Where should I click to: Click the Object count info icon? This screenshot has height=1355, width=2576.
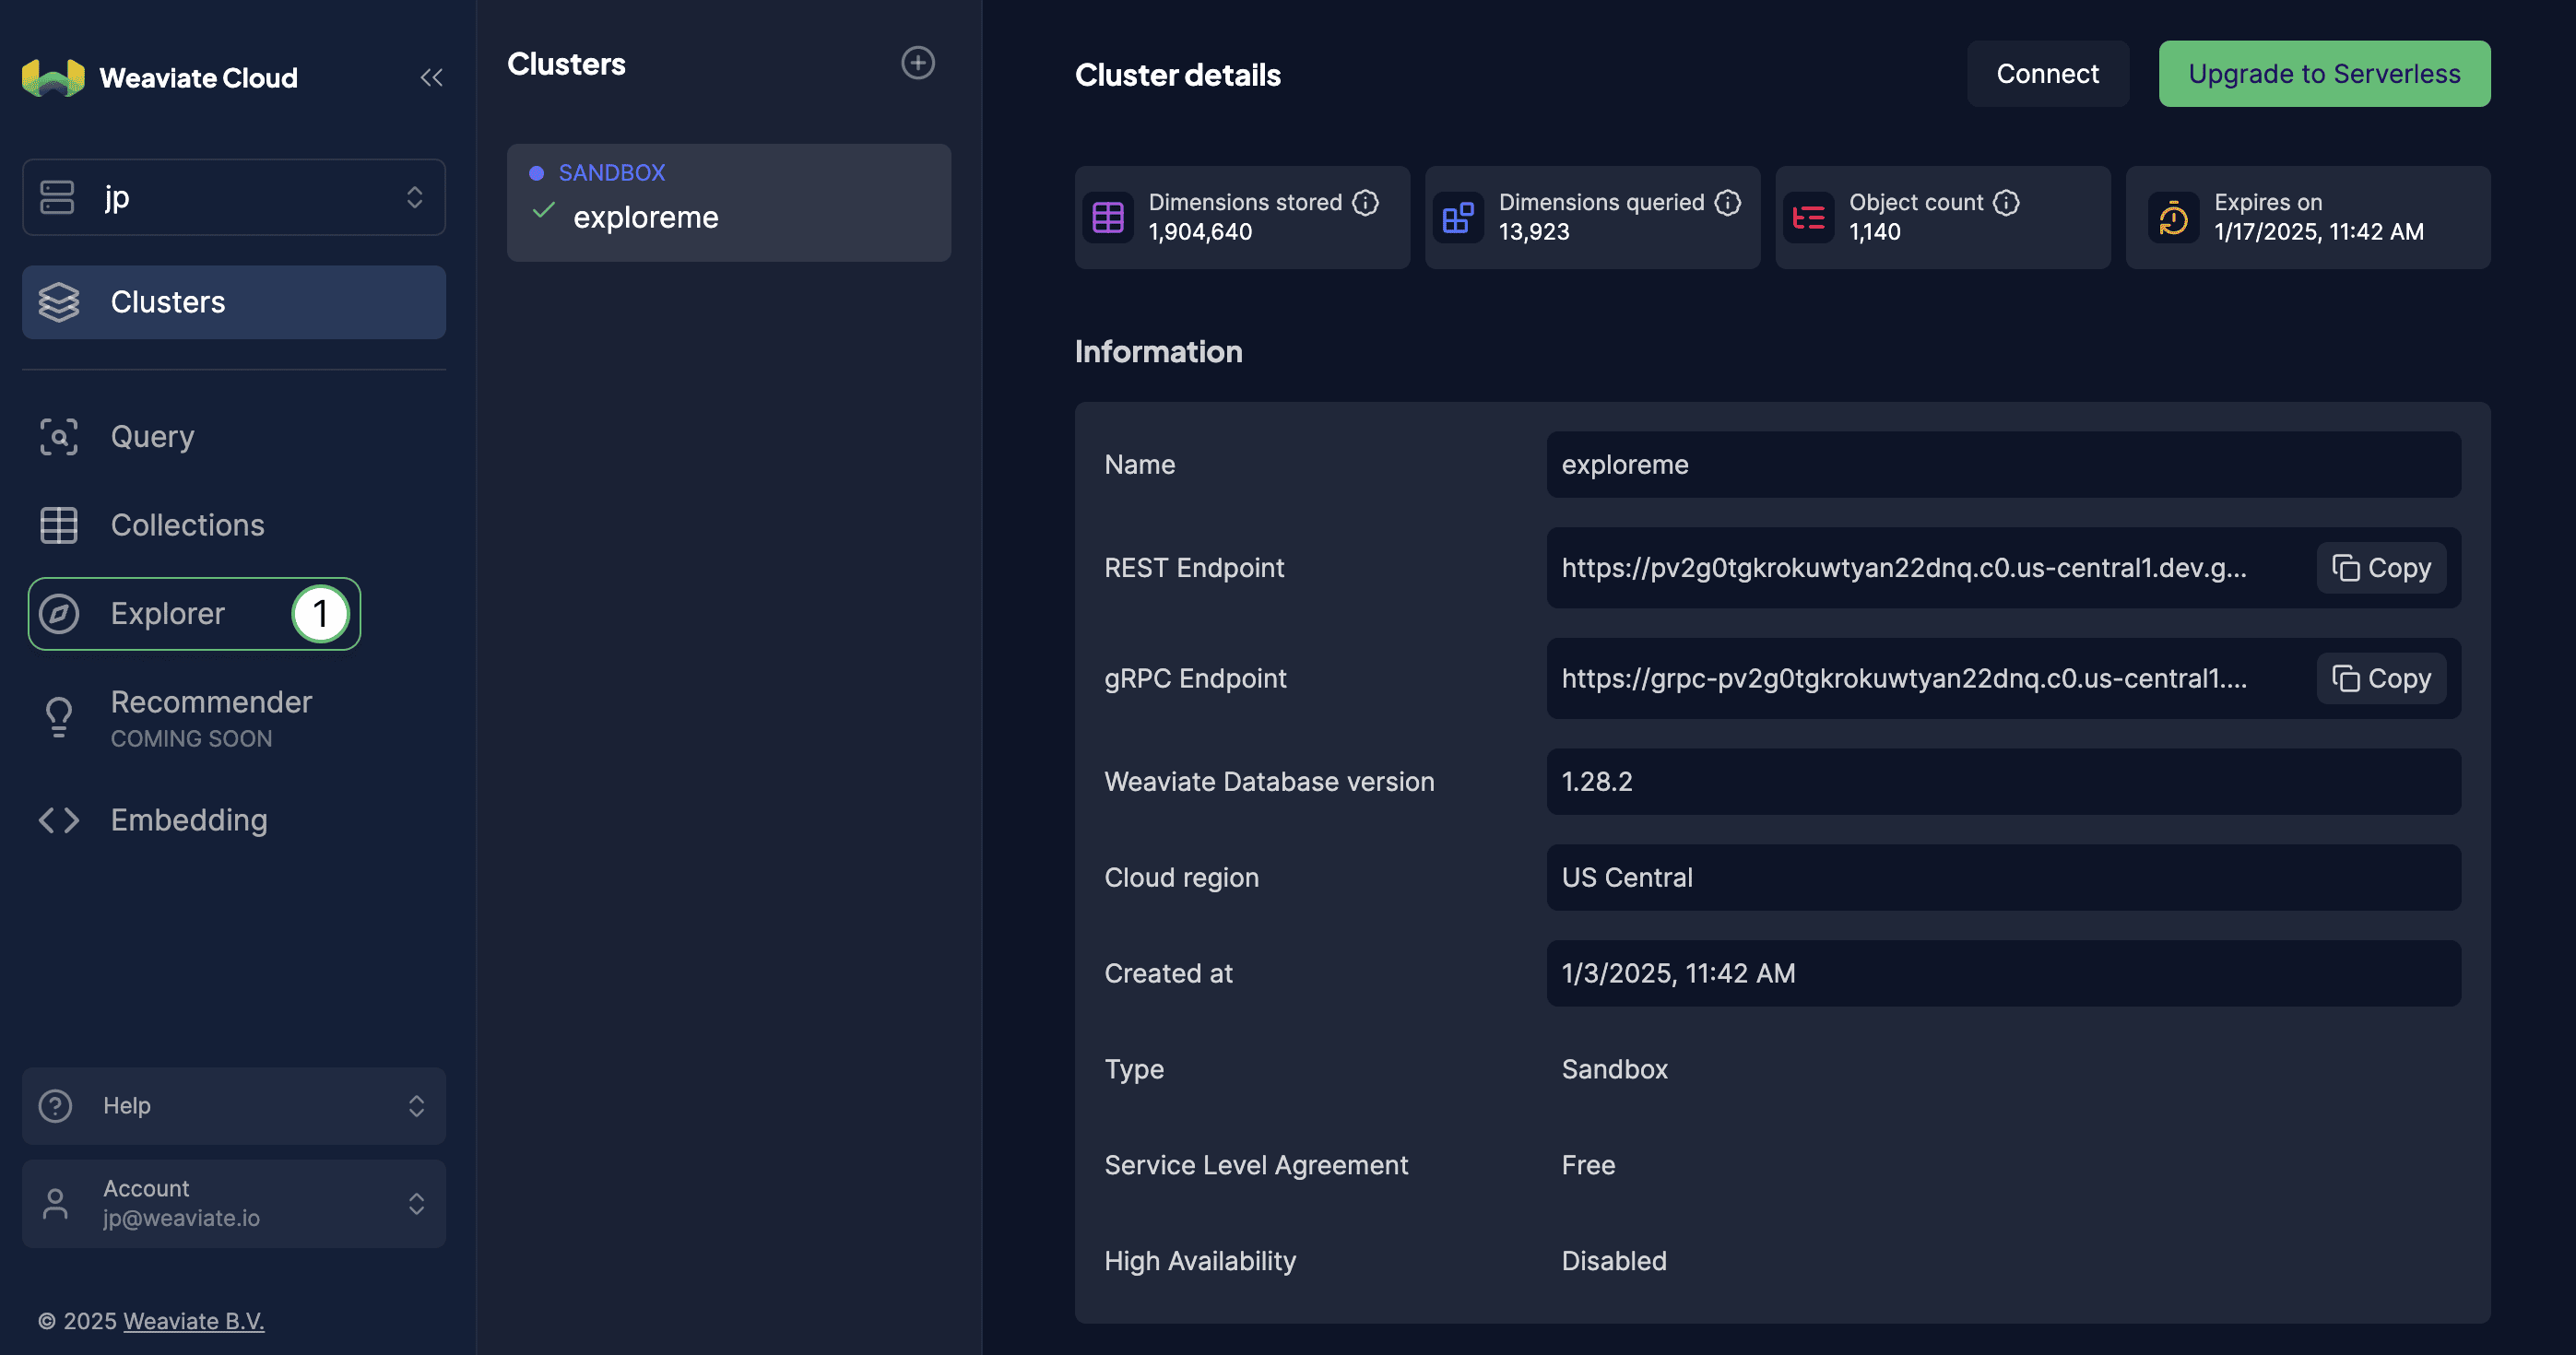2005,202
